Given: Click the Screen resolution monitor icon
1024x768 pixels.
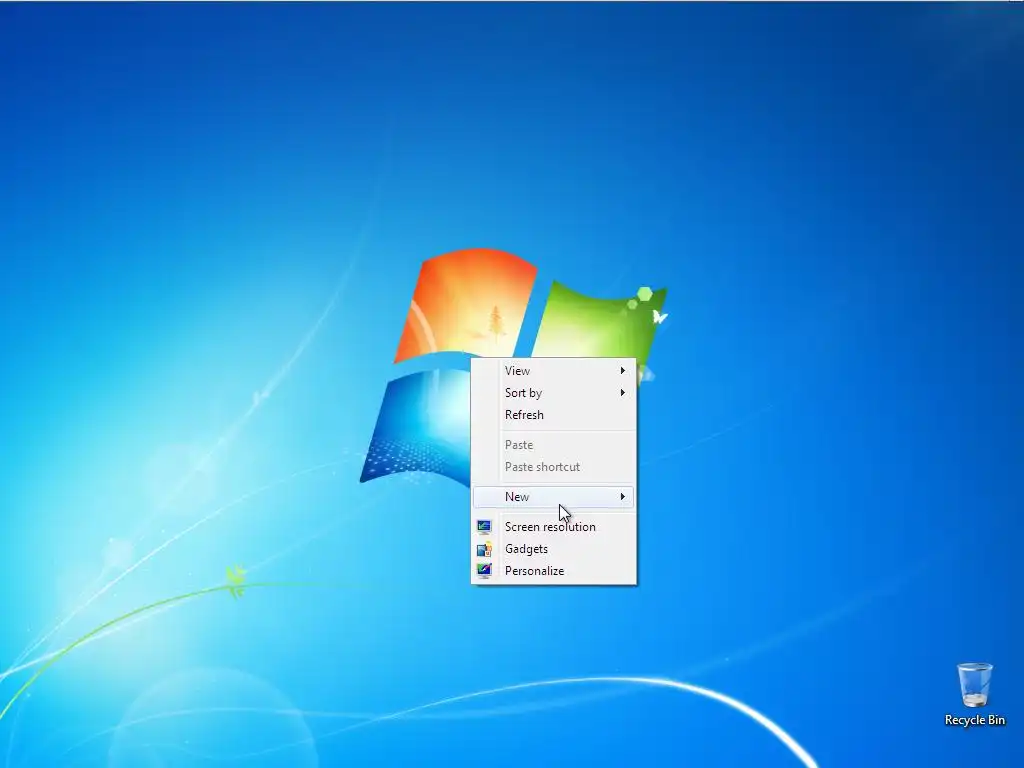Looking at the screenshot, I should [x=484, y=527].
